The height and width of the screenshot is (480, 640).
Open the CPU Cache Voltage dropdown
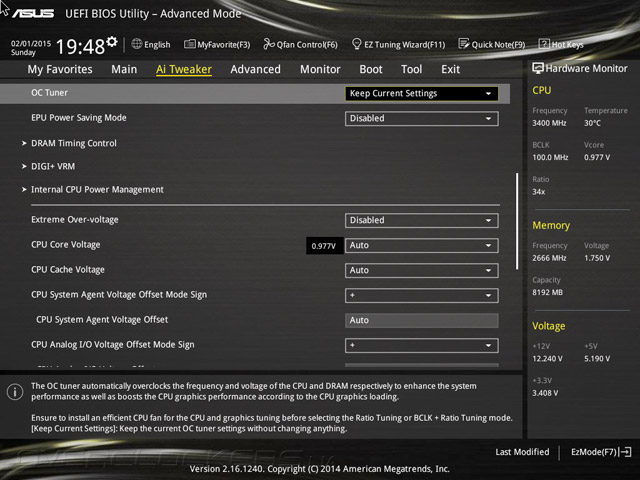pos(422,270)
